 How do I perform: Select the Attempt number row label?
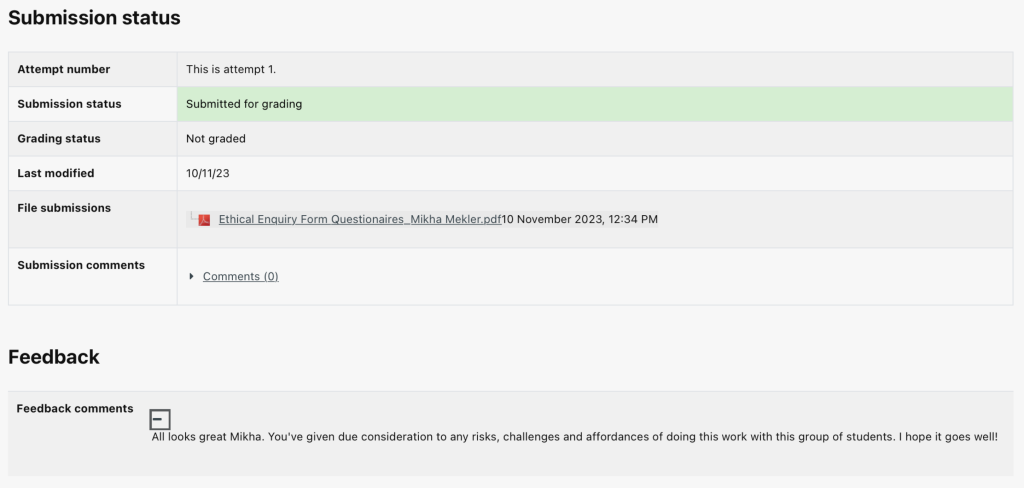coord(64,69)
